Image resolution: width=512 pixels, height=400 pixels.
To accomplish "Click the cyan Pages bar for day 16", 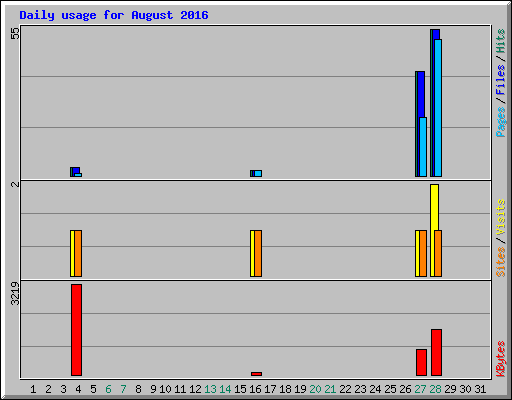I will pyautogui.click(x=258, y=173).
